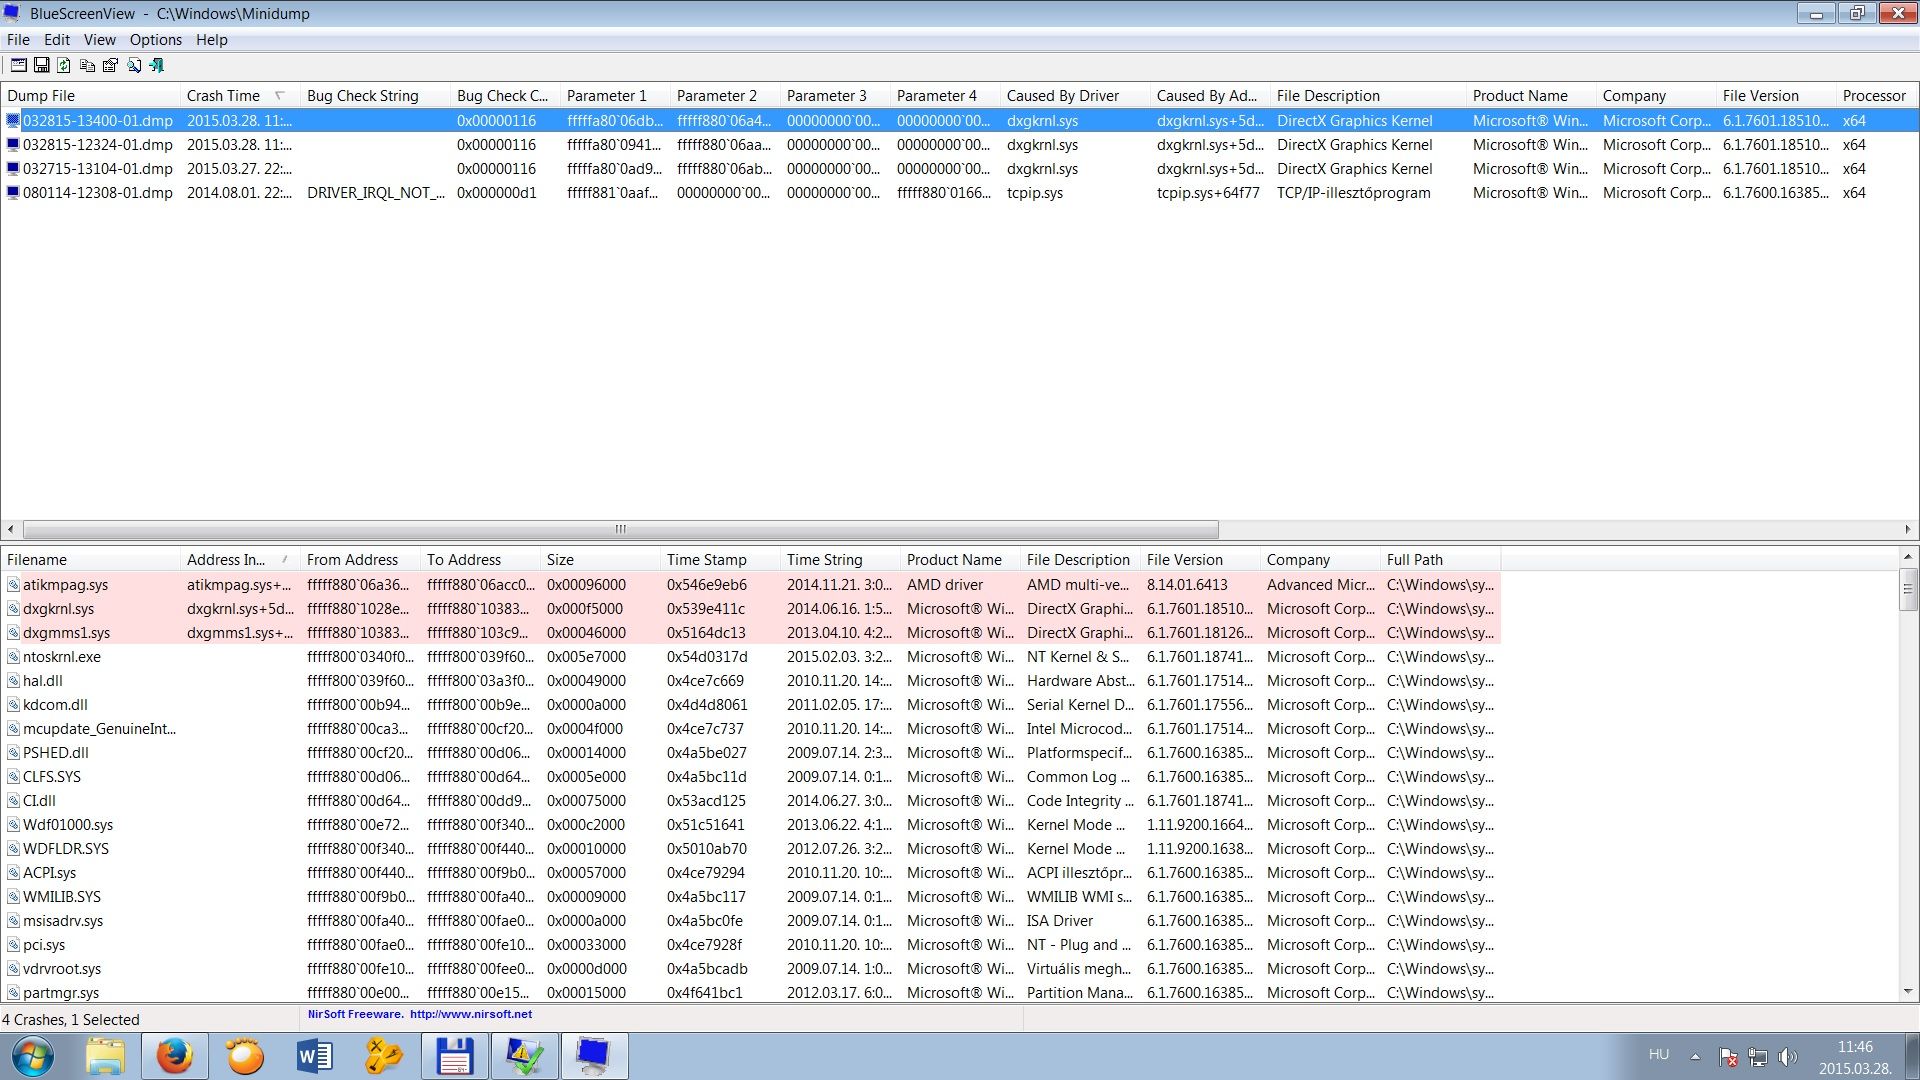Open the orange GOM Player taskbar icon
Screen dimensions: 1920x1080
[245, 1056]
